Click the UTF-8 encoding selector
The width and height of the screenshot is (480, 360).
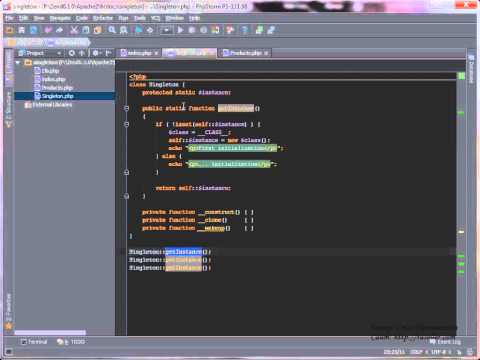pyautogui.click(x=441, y=352)
